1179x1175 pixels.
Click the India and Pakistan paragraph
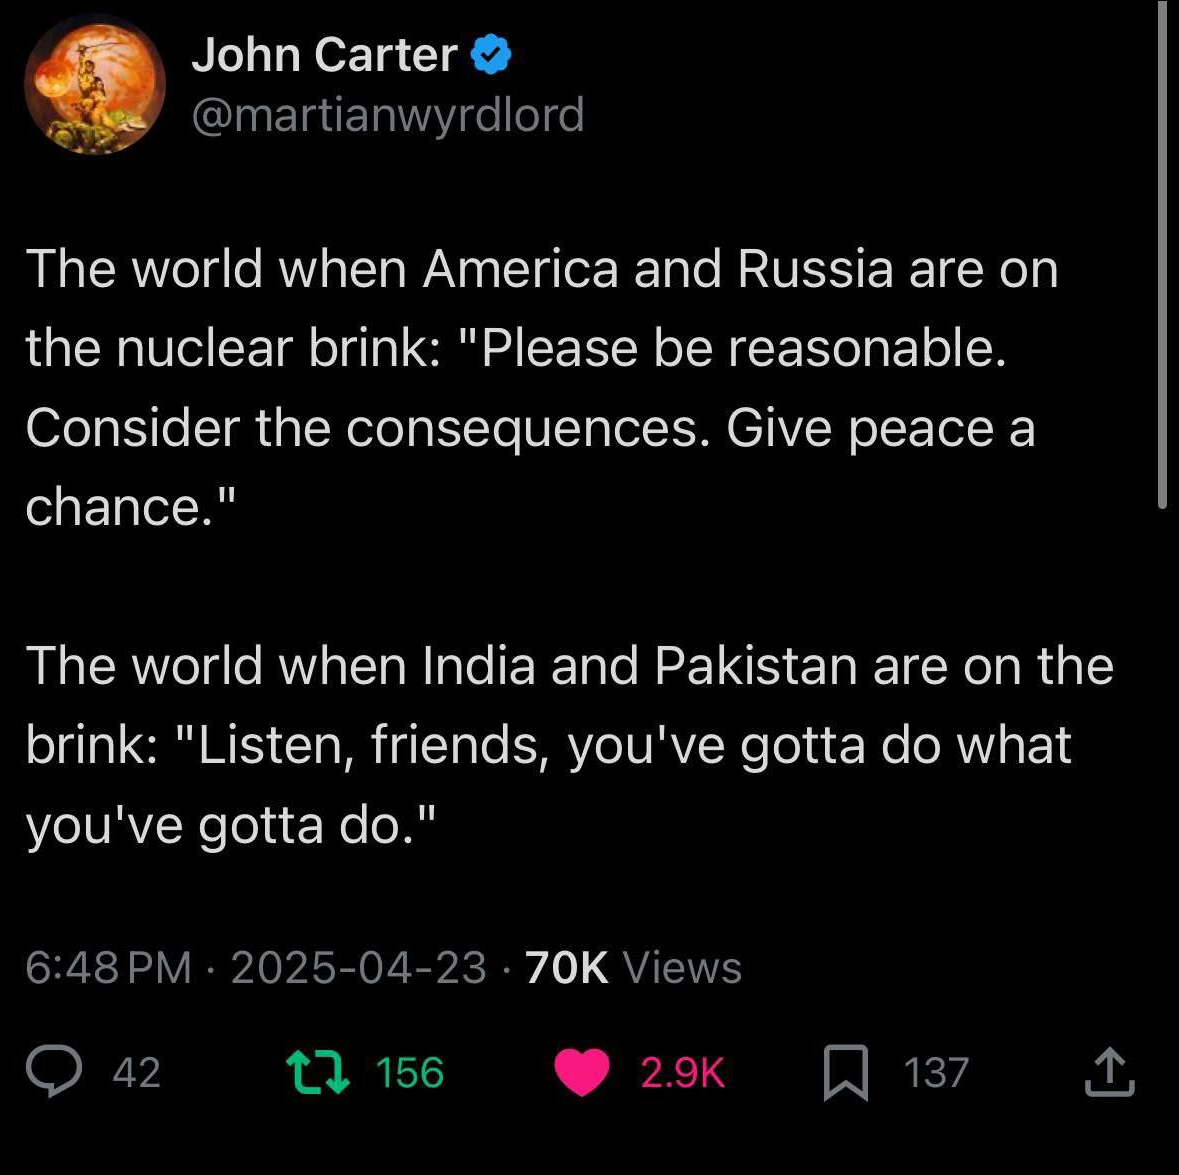click(569, 746)
